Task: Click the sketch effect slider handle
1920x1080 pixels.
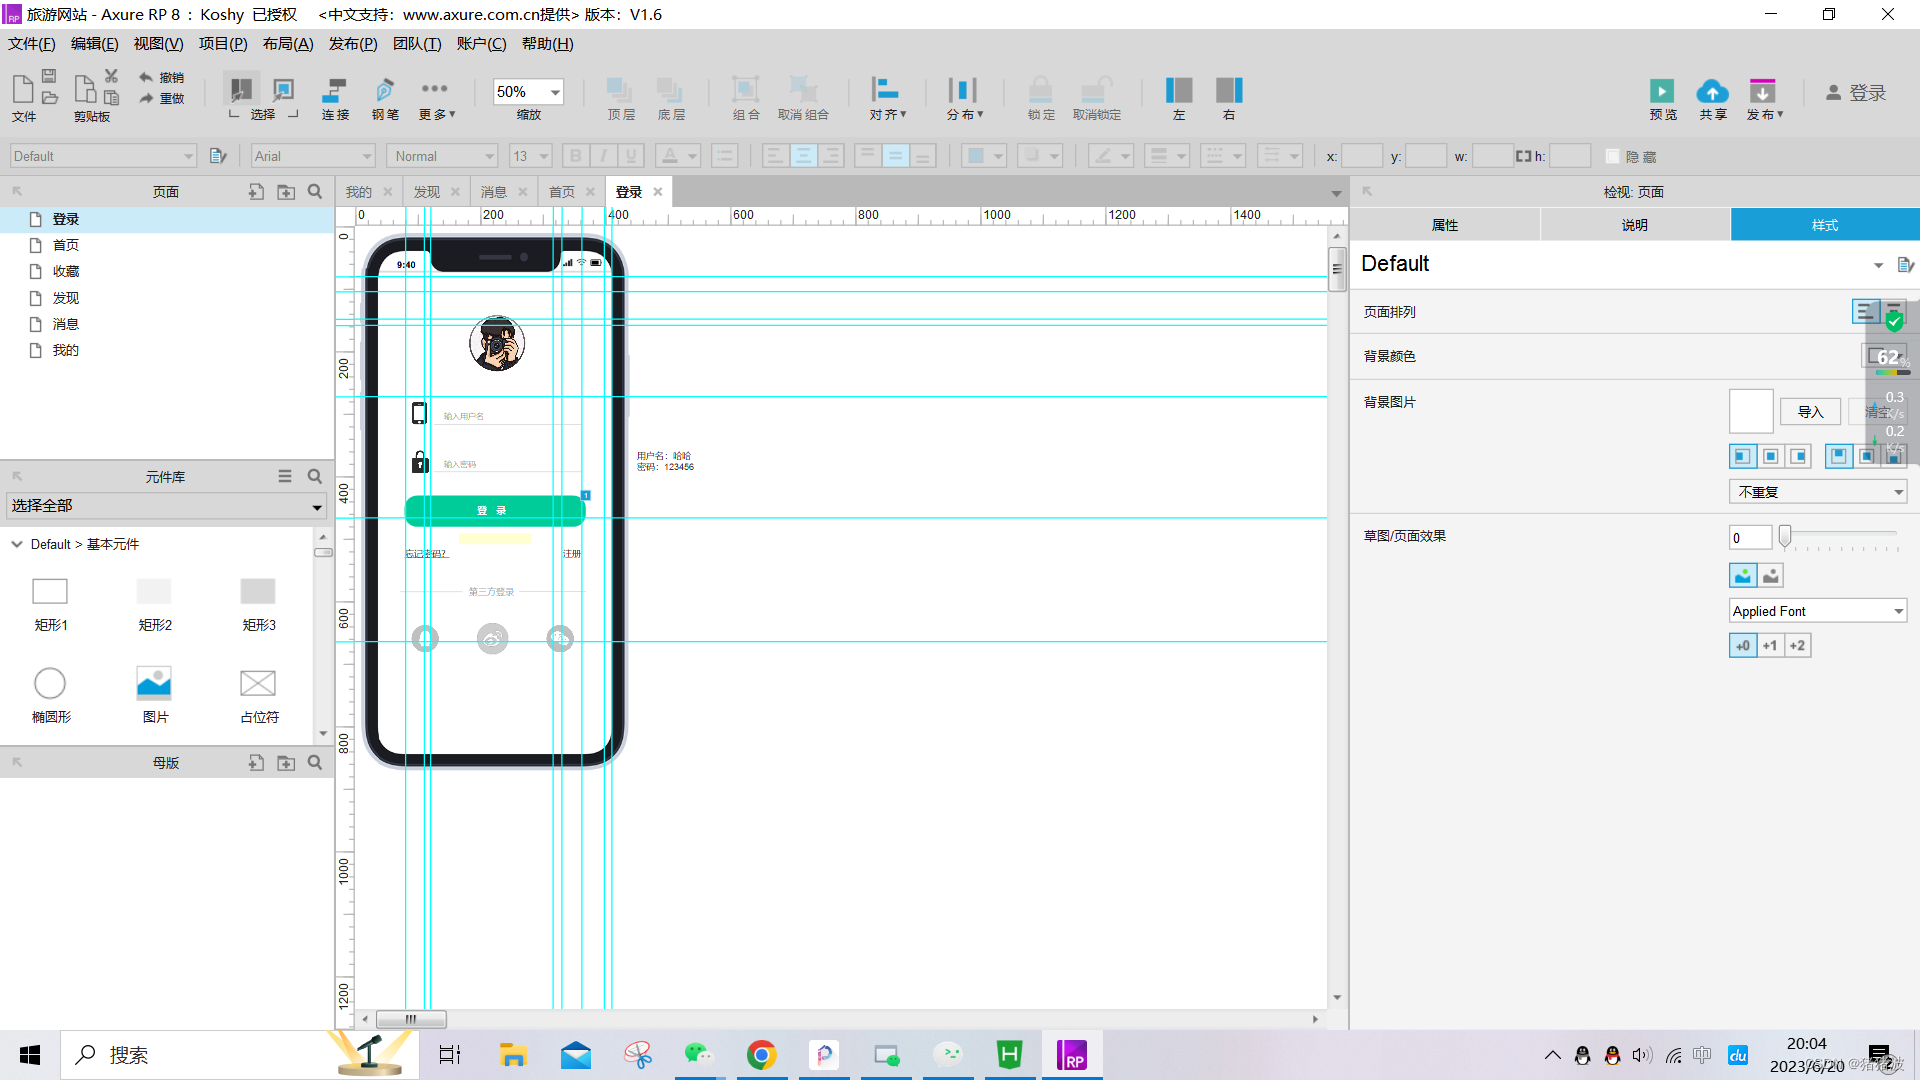Action: (1785, 536)
